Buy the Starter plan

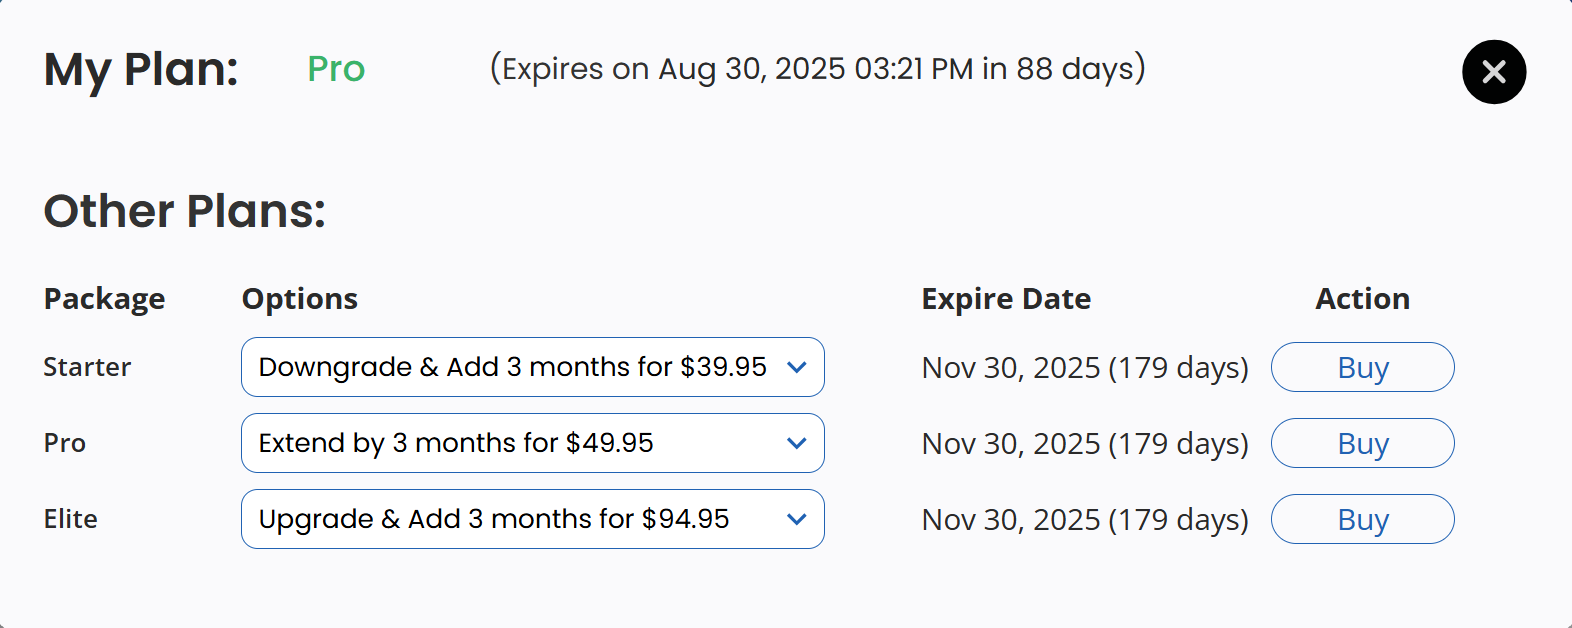click(1362, 367)
